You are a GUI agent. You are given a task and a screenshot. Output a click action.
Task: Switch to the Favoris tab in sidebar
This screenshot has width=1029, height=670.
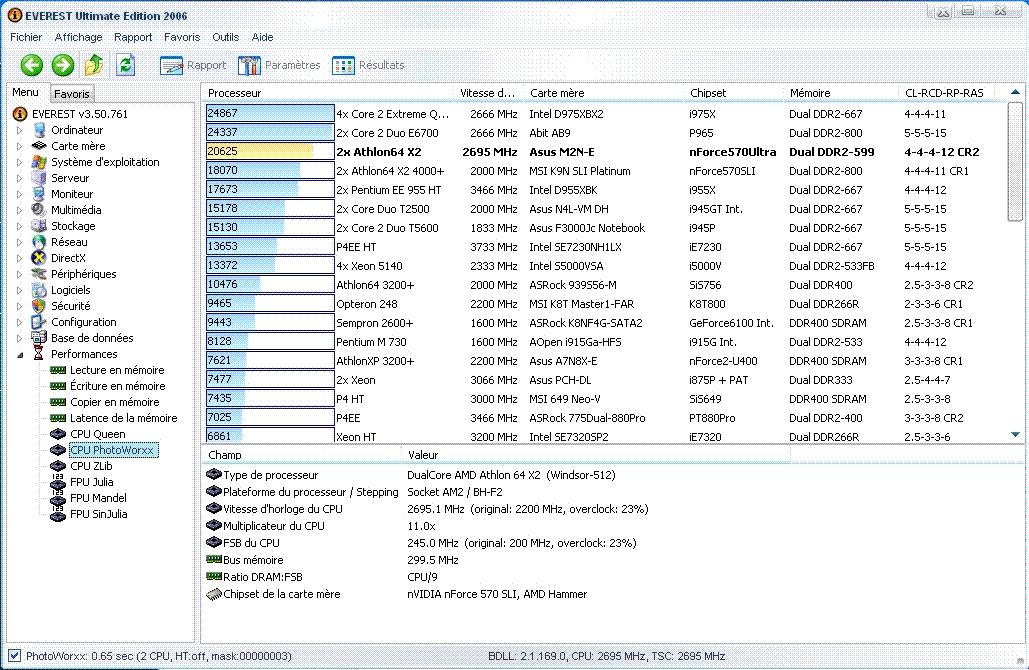(x=72, y=94)
